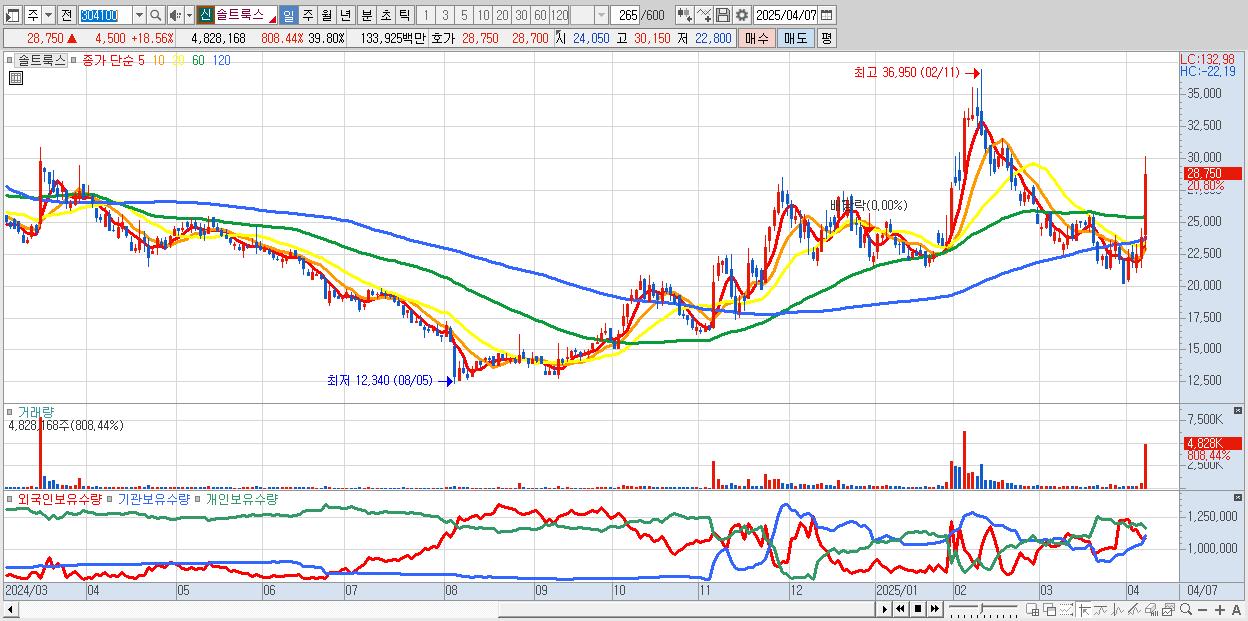Click the trend line tool icon
The image size is (1248, 621).
point(1101,609)
